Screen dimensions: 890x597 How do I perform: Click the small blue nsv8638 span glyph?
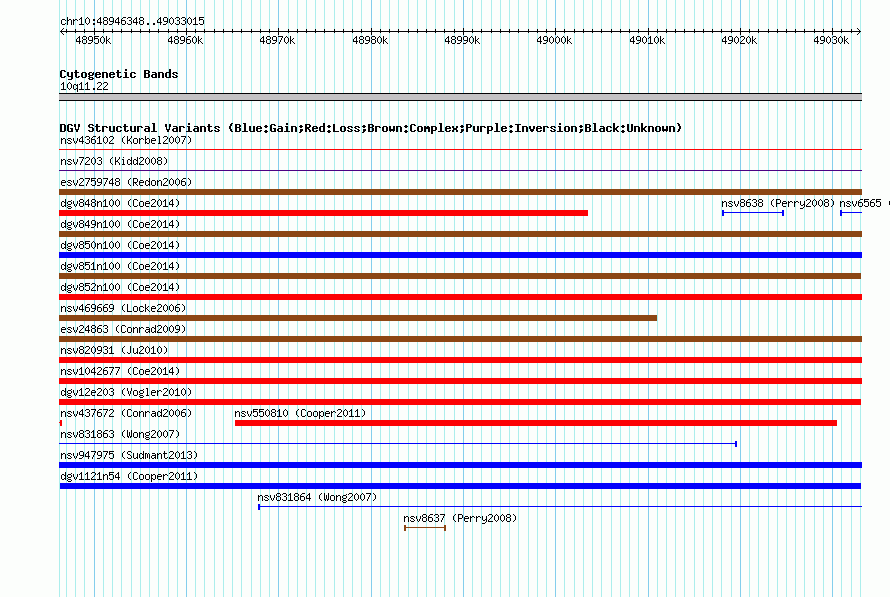tap(753, 213)
